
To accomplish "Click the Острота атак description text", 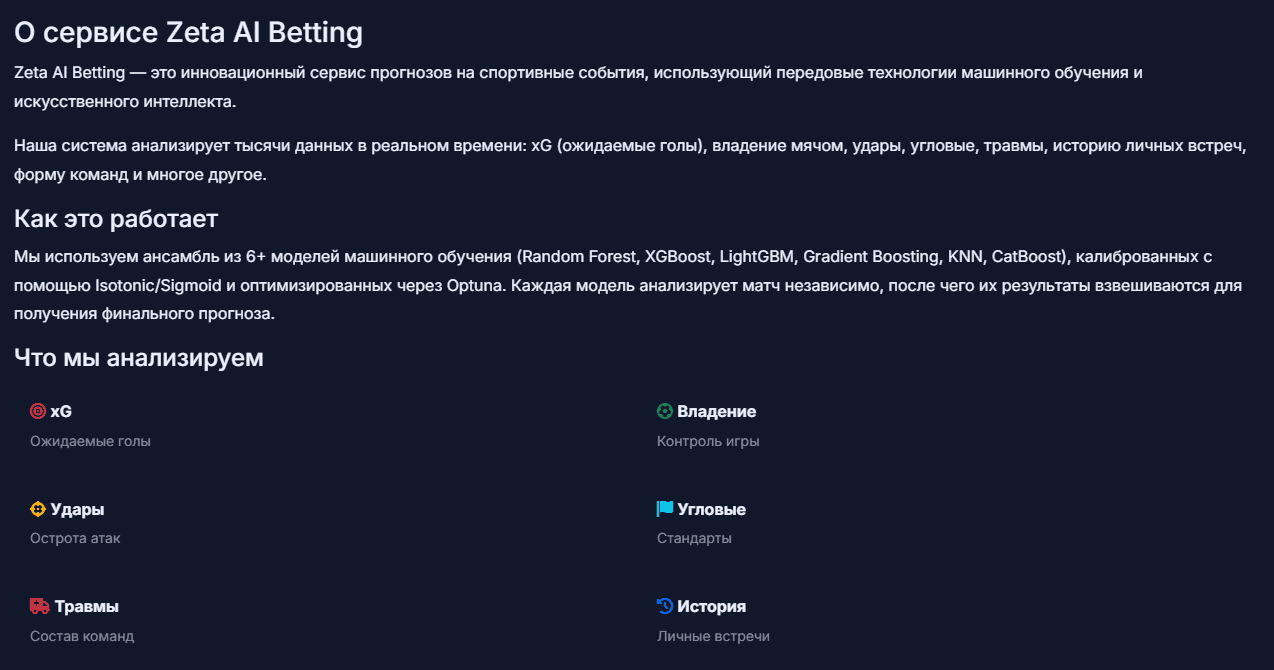I will click(x=75, y=538).
